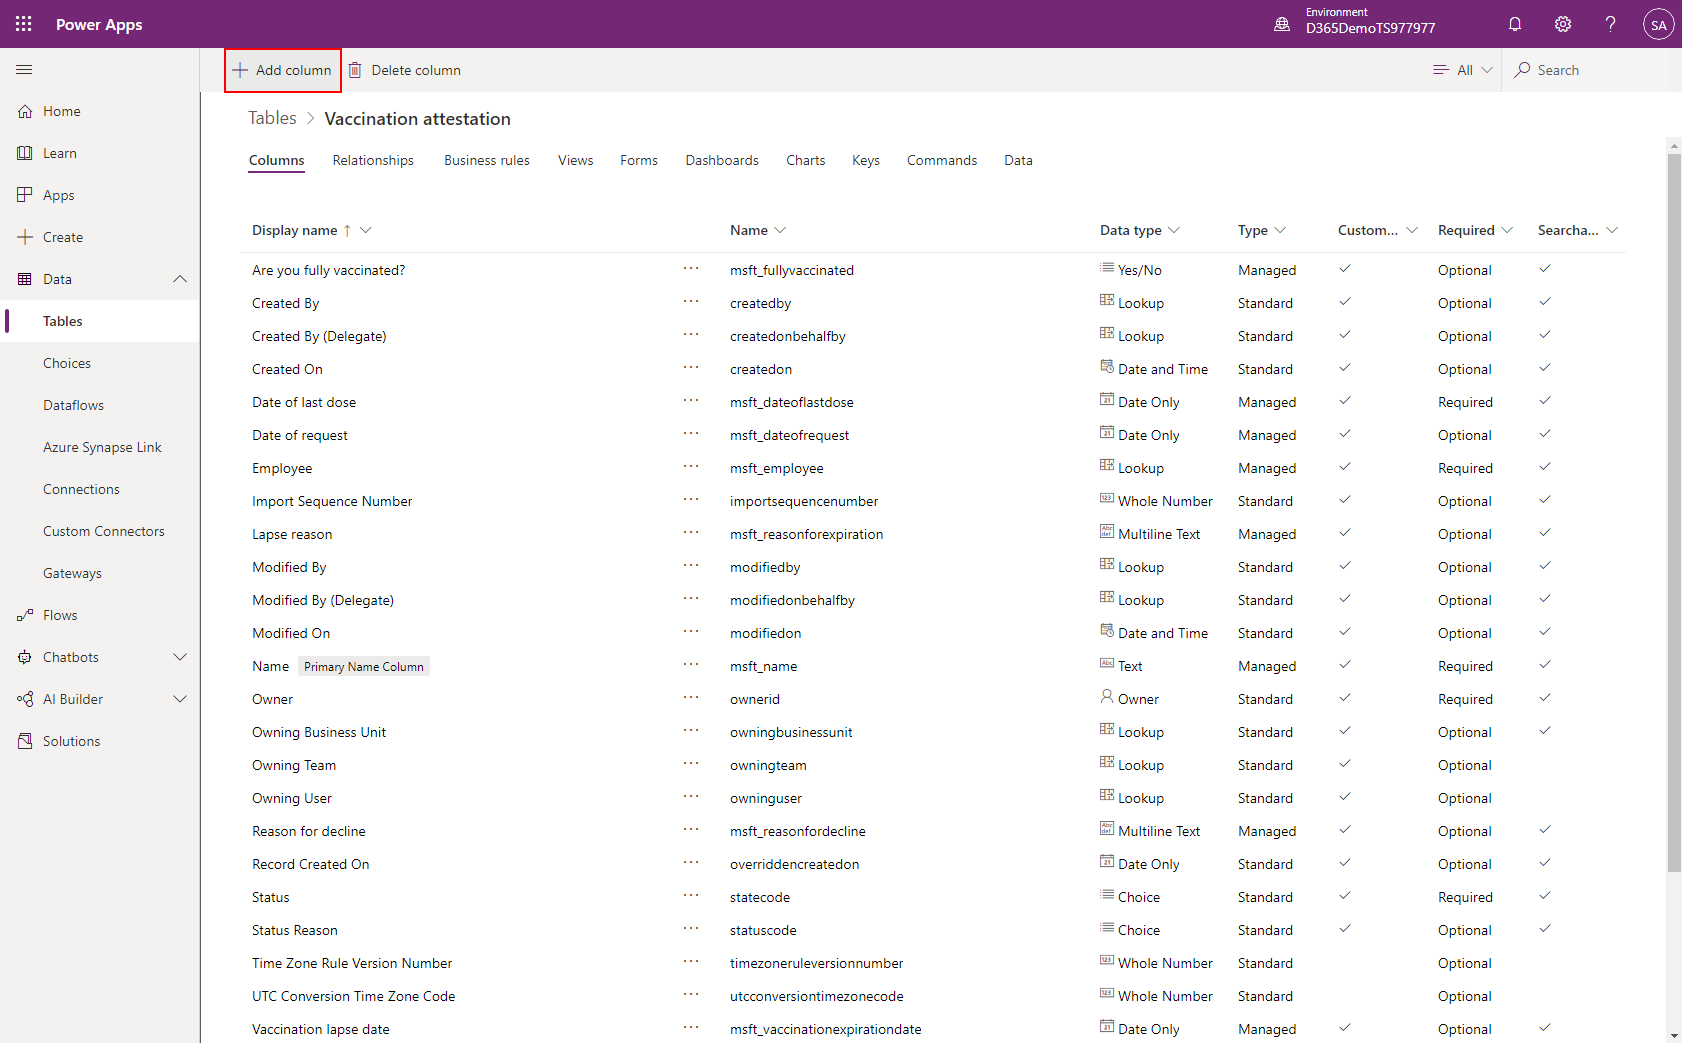1682x1043 pixels.
Task: Open the notifications bell
Action: tap(1515, 24)
